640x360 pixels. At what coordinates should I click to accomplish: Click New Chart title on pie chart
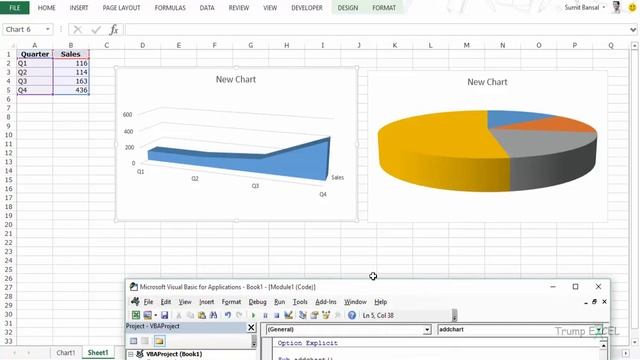pos(487,82)
